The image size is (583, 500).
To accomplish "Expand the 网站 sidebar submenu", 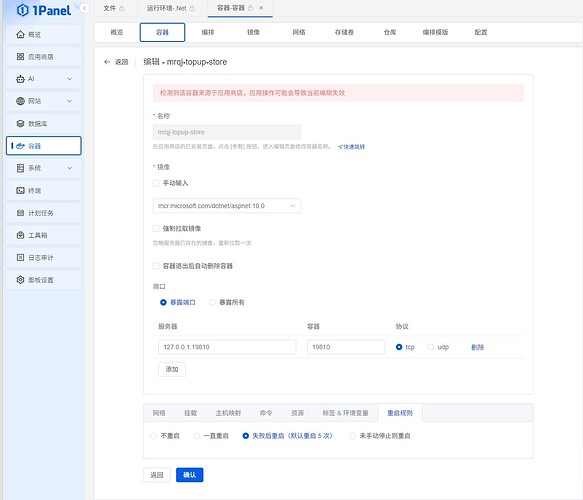I will tap(70, 101).
